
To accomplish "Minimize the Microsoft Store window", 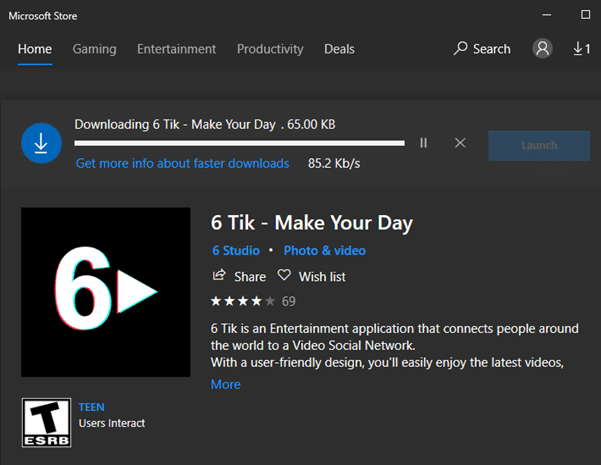I will pyautogui.click(x=547, y=15).
